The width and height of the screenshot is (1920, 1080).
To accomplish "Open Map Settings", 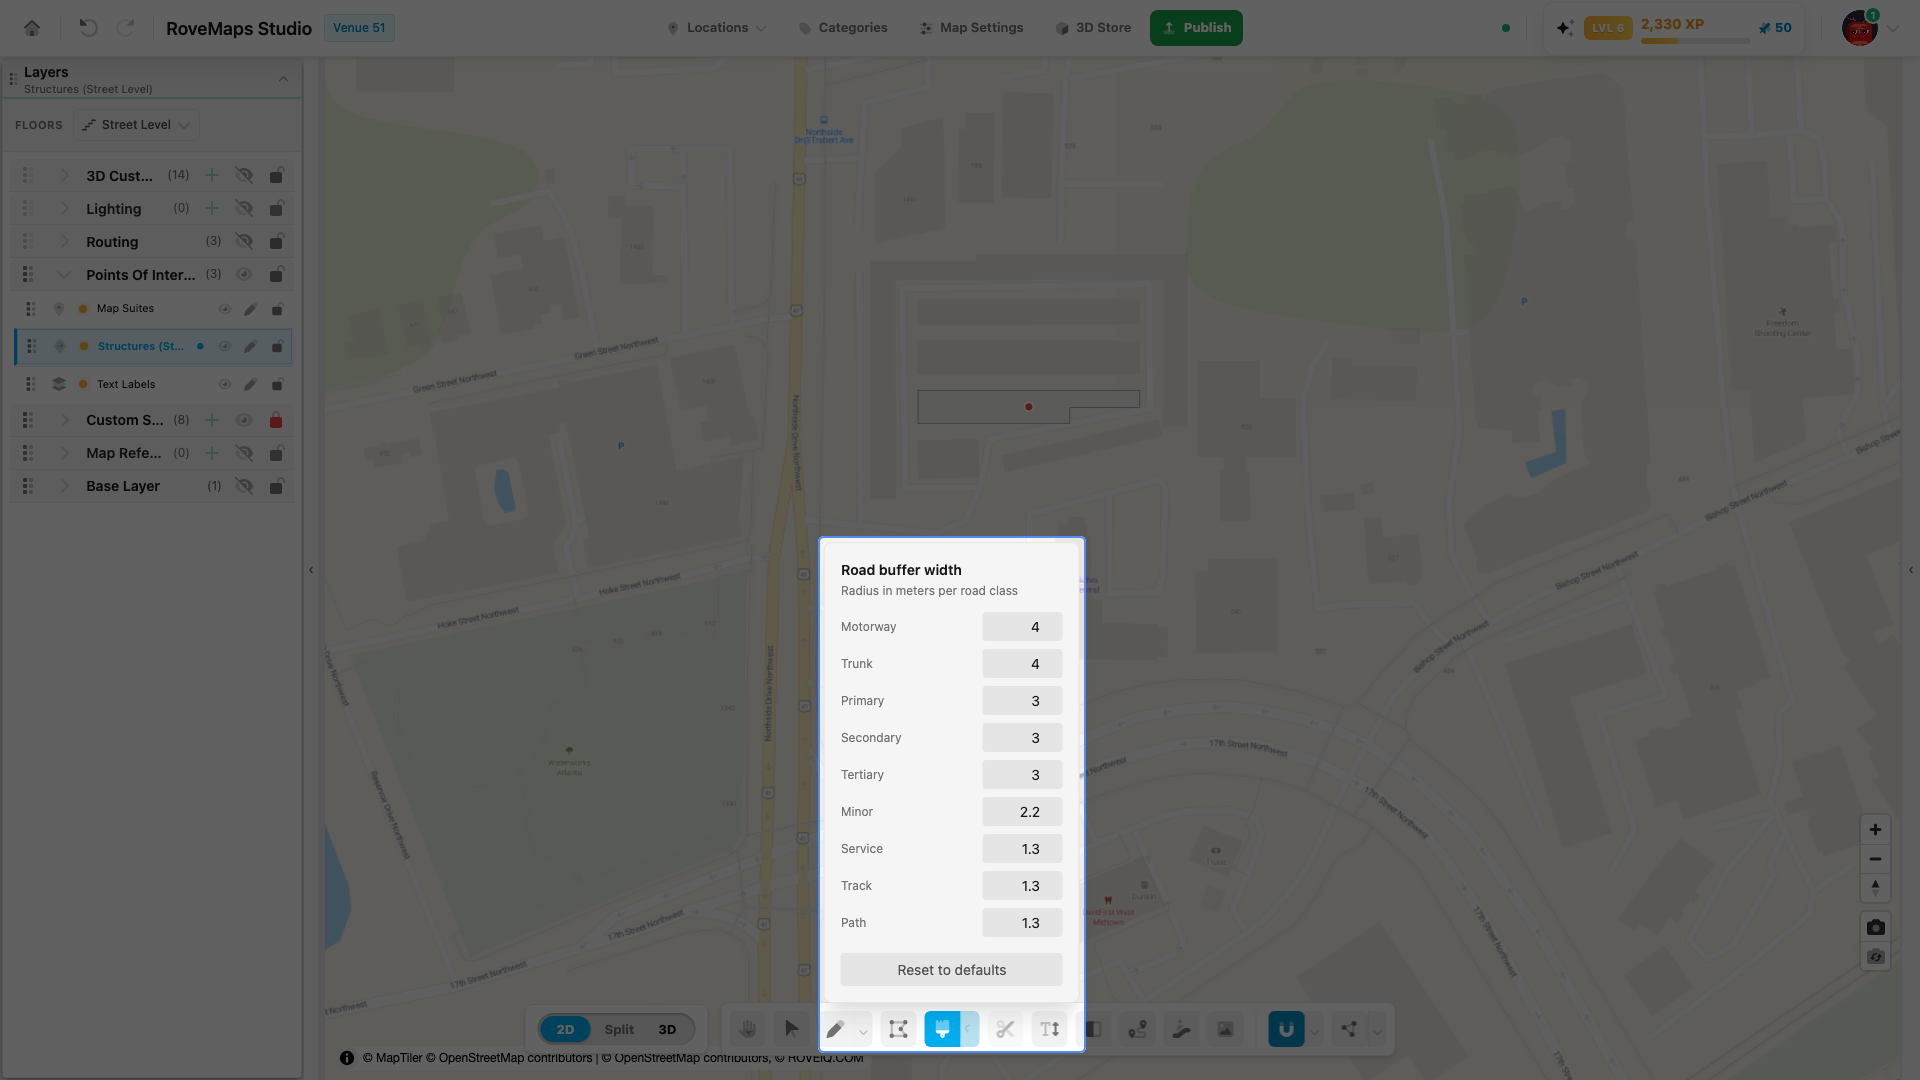I will pyautogui.click(x=971, y=28).
